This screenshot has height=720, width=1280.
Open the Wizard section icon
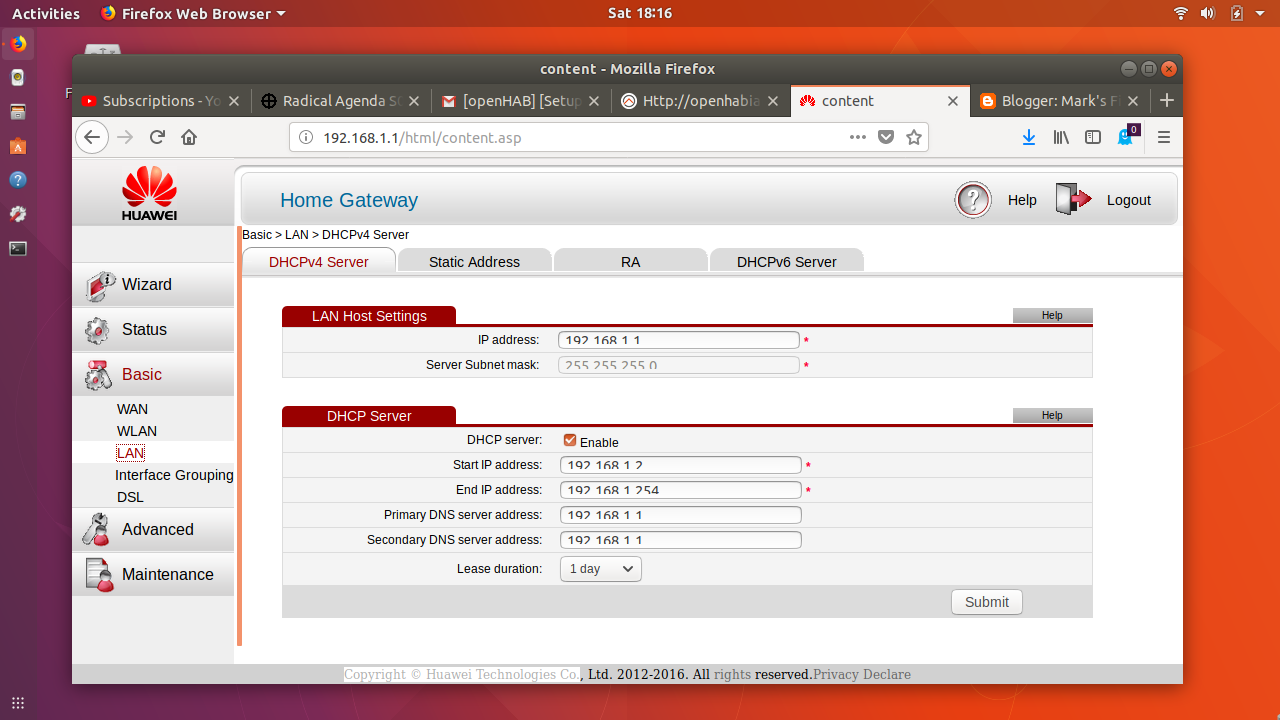tap(100, 285)
